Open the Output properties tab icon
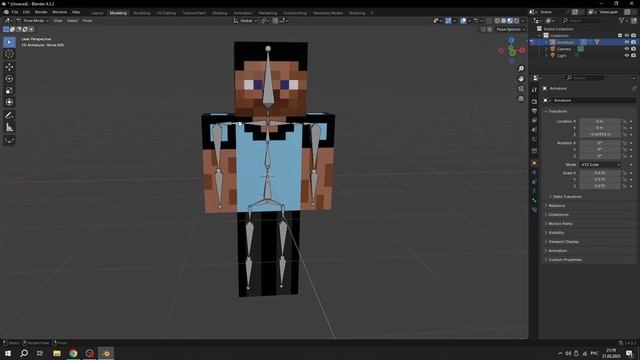 coord(534,111)
